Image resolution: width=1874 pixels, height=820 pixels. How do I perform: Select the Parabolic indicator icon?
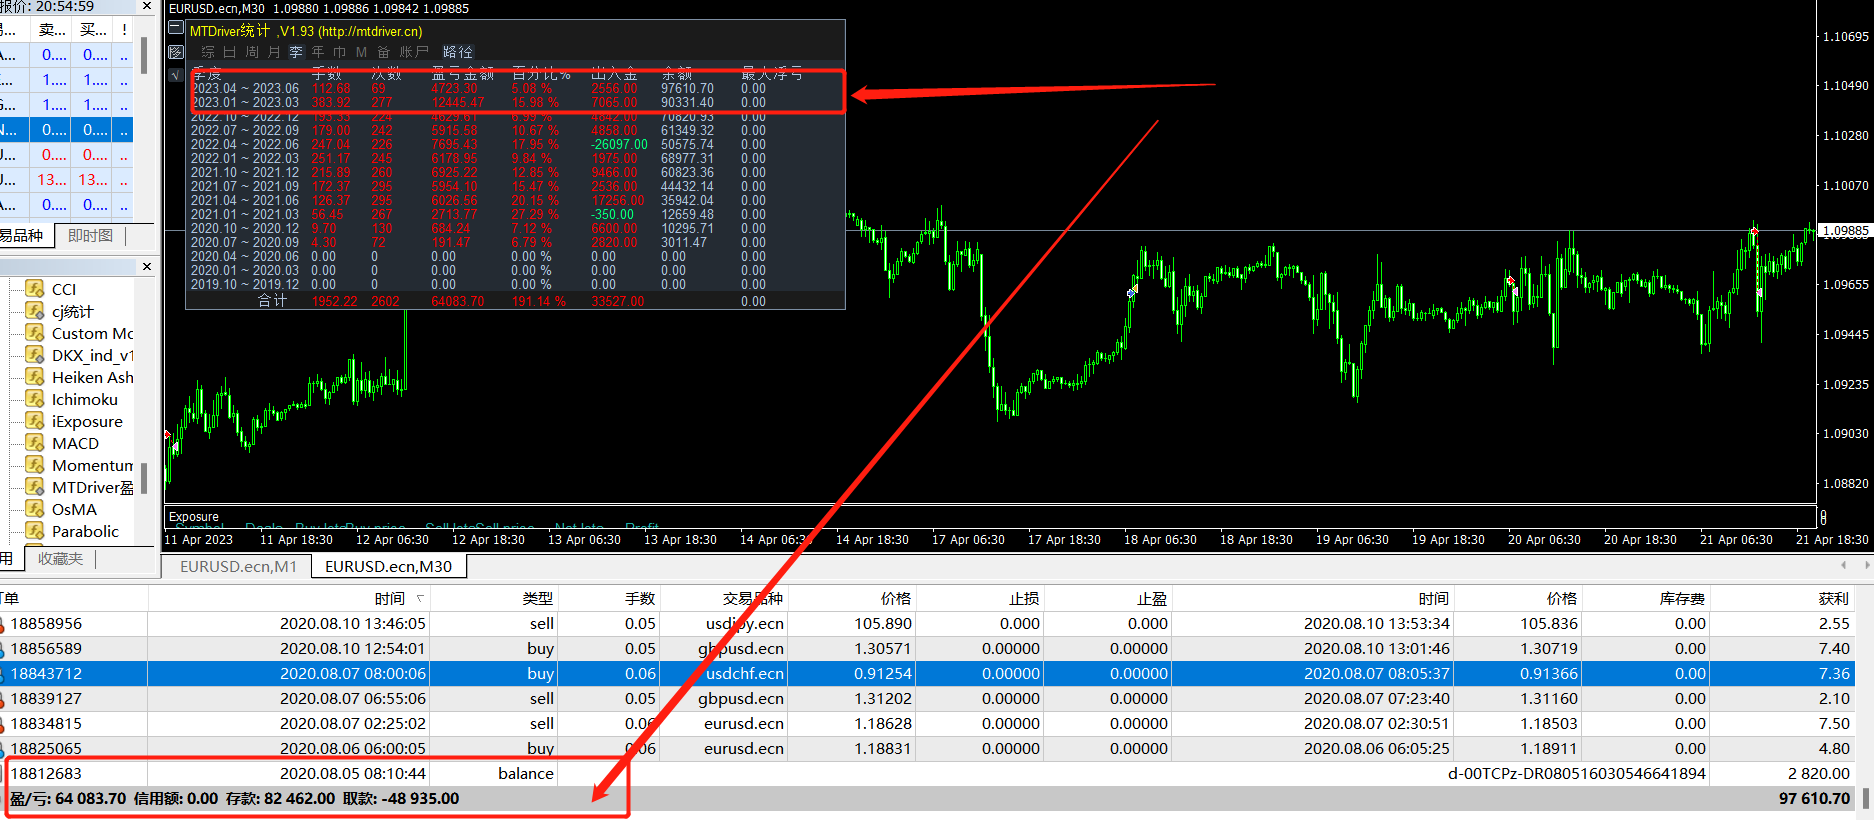(x=35, y=531)
